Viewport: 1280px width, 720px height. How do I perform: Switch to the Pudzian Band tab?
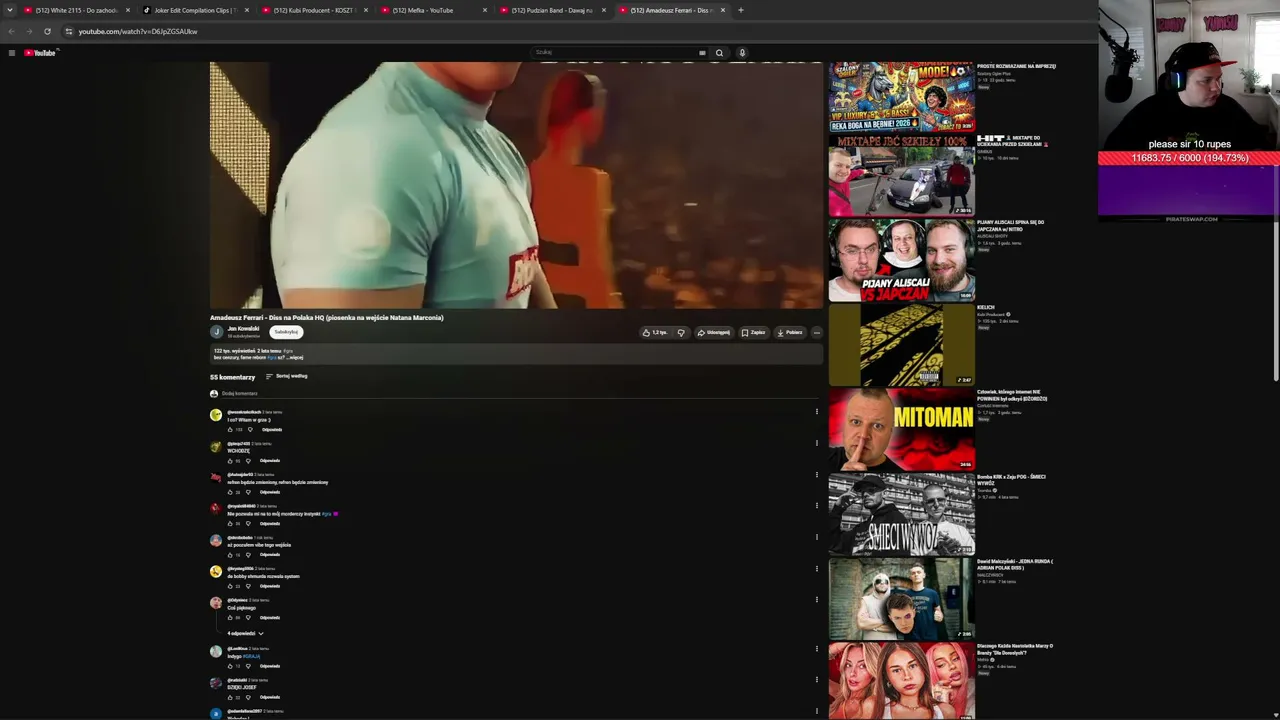coord(552,10)
